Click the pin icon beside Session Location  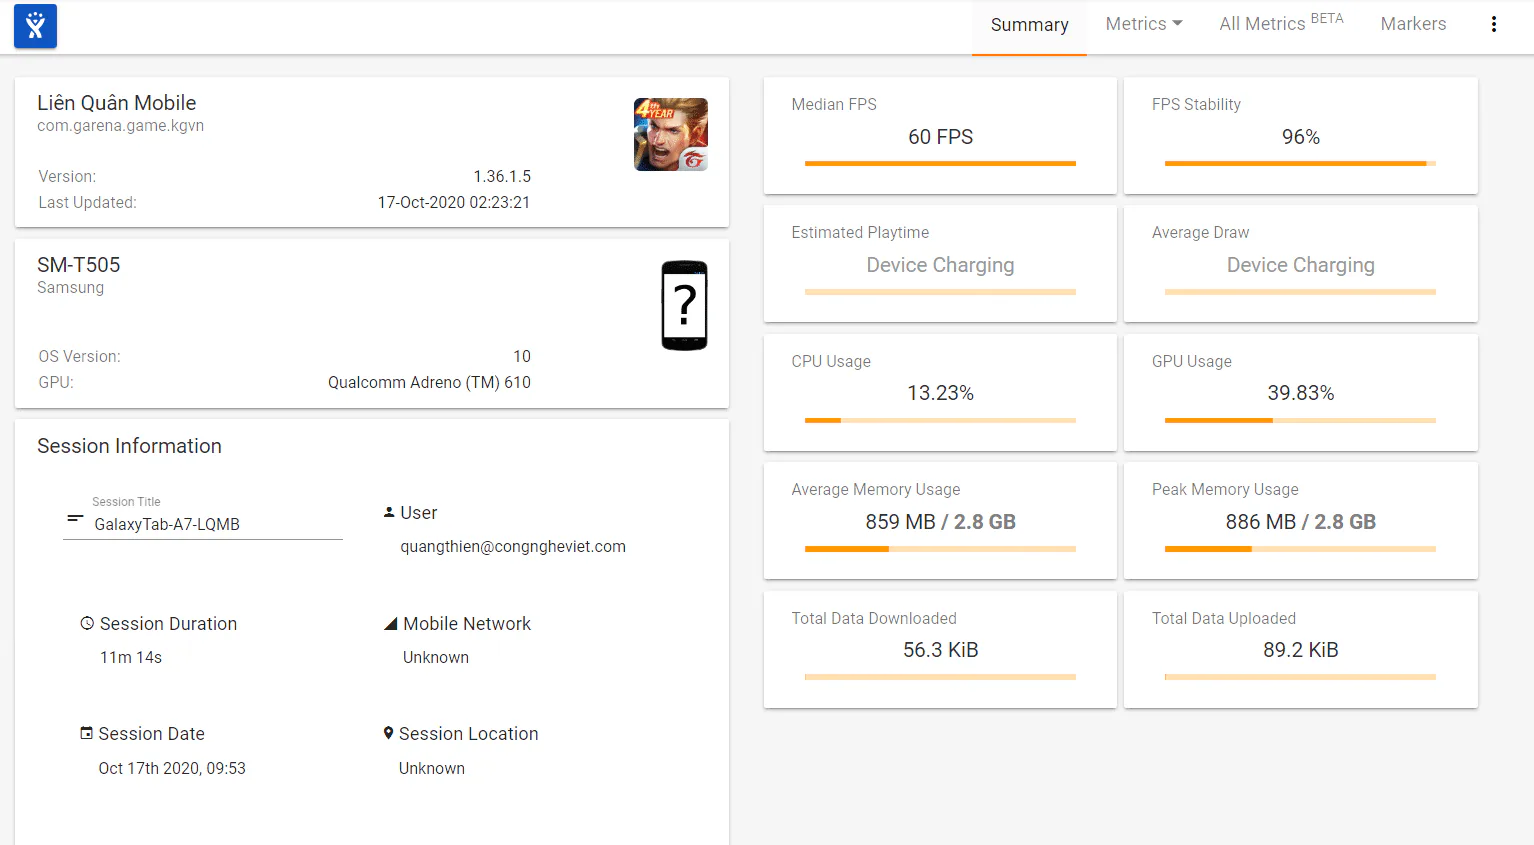(x=388, y=733)
